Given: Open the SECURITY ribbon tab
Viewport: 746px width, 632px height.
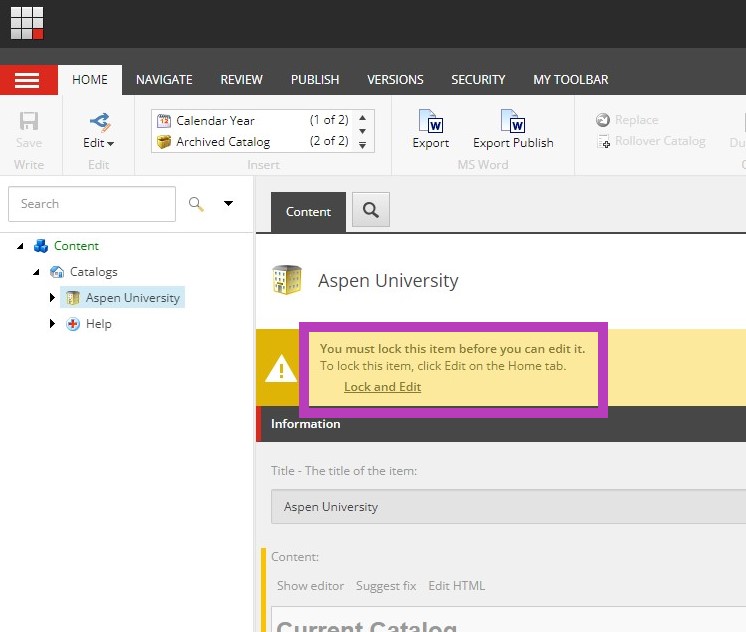Looking at the screenshot, I should (x=478, y=80).
